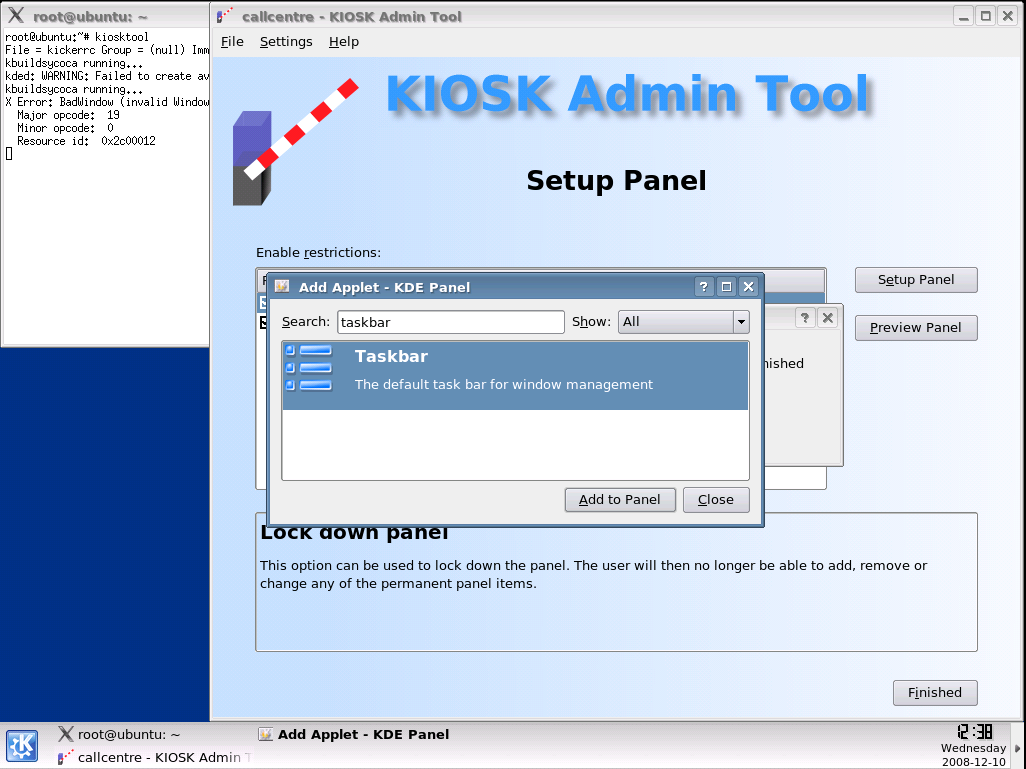Click the terminal line 'root@ubuntu:~# kiosktool'
The width and height of the screenshot is (1026, 769).
tap(77, 37)
